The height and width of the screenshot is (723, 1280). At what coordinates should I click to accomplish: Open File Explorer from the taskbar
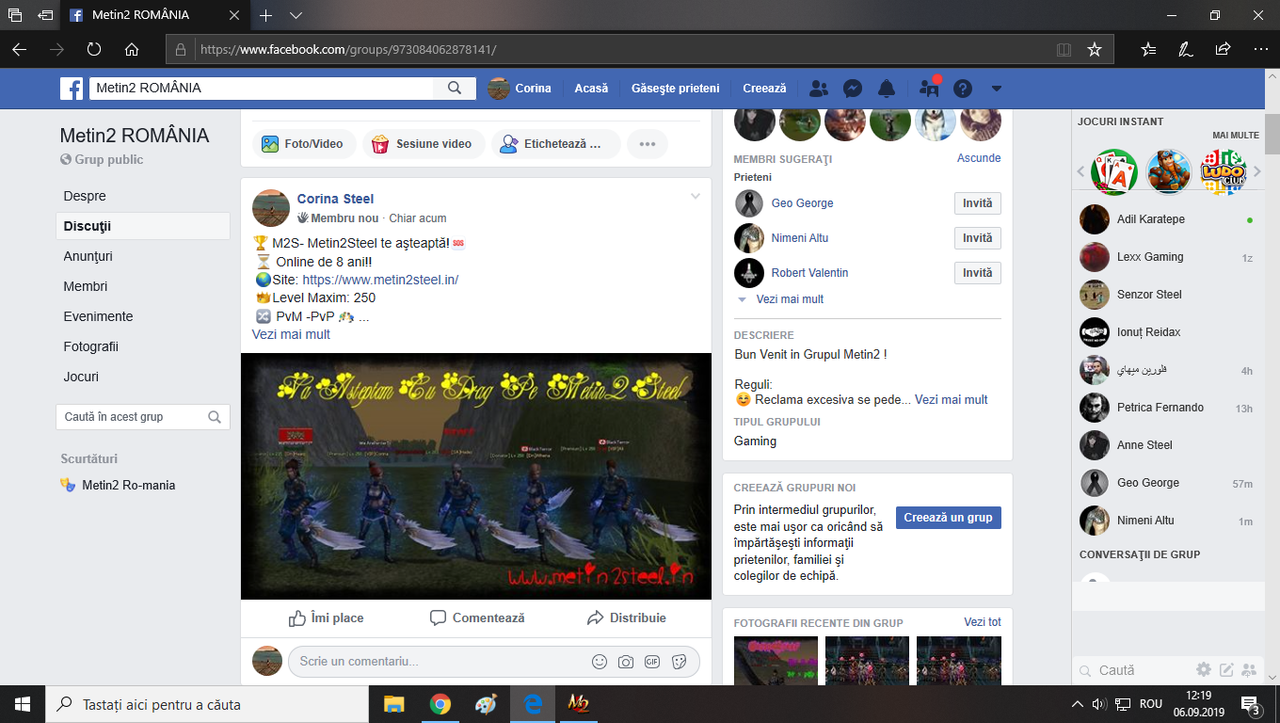pos(394,704)
